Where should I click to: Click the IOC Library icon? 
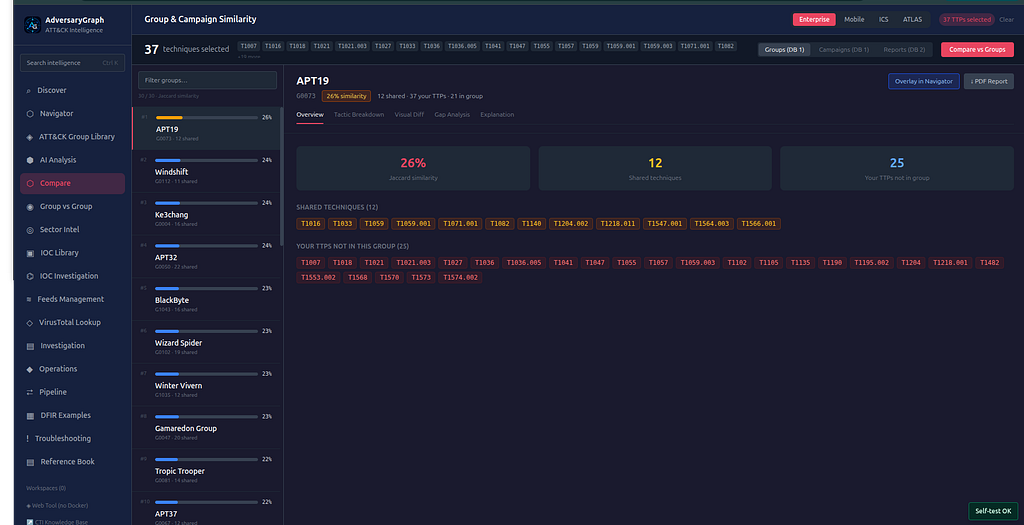[x=29, y=253]
